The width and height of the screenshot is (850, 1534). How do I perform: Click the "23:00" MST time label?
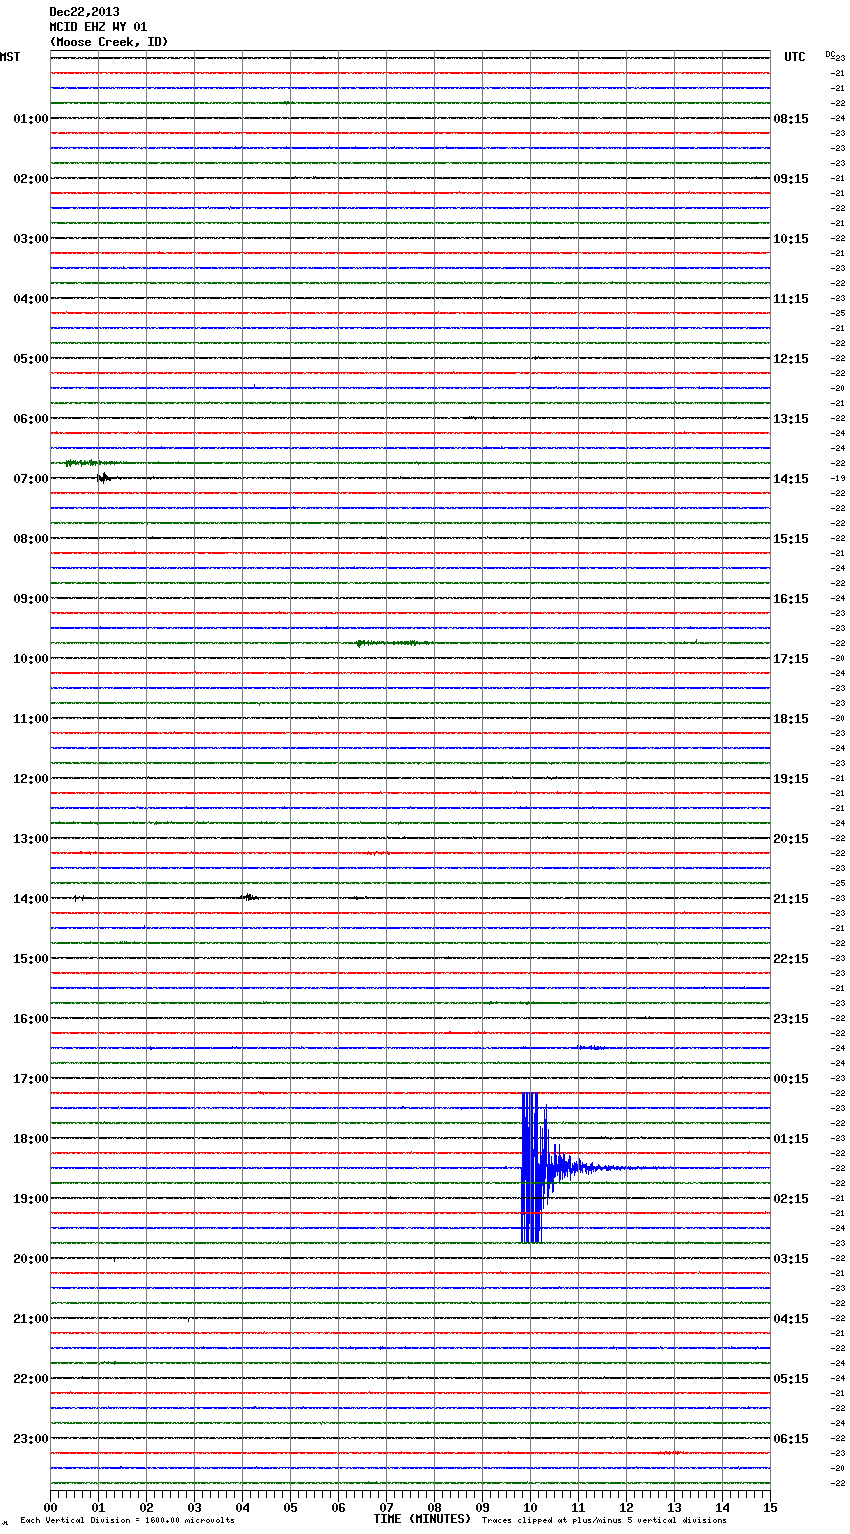[x=30, y=1439]
